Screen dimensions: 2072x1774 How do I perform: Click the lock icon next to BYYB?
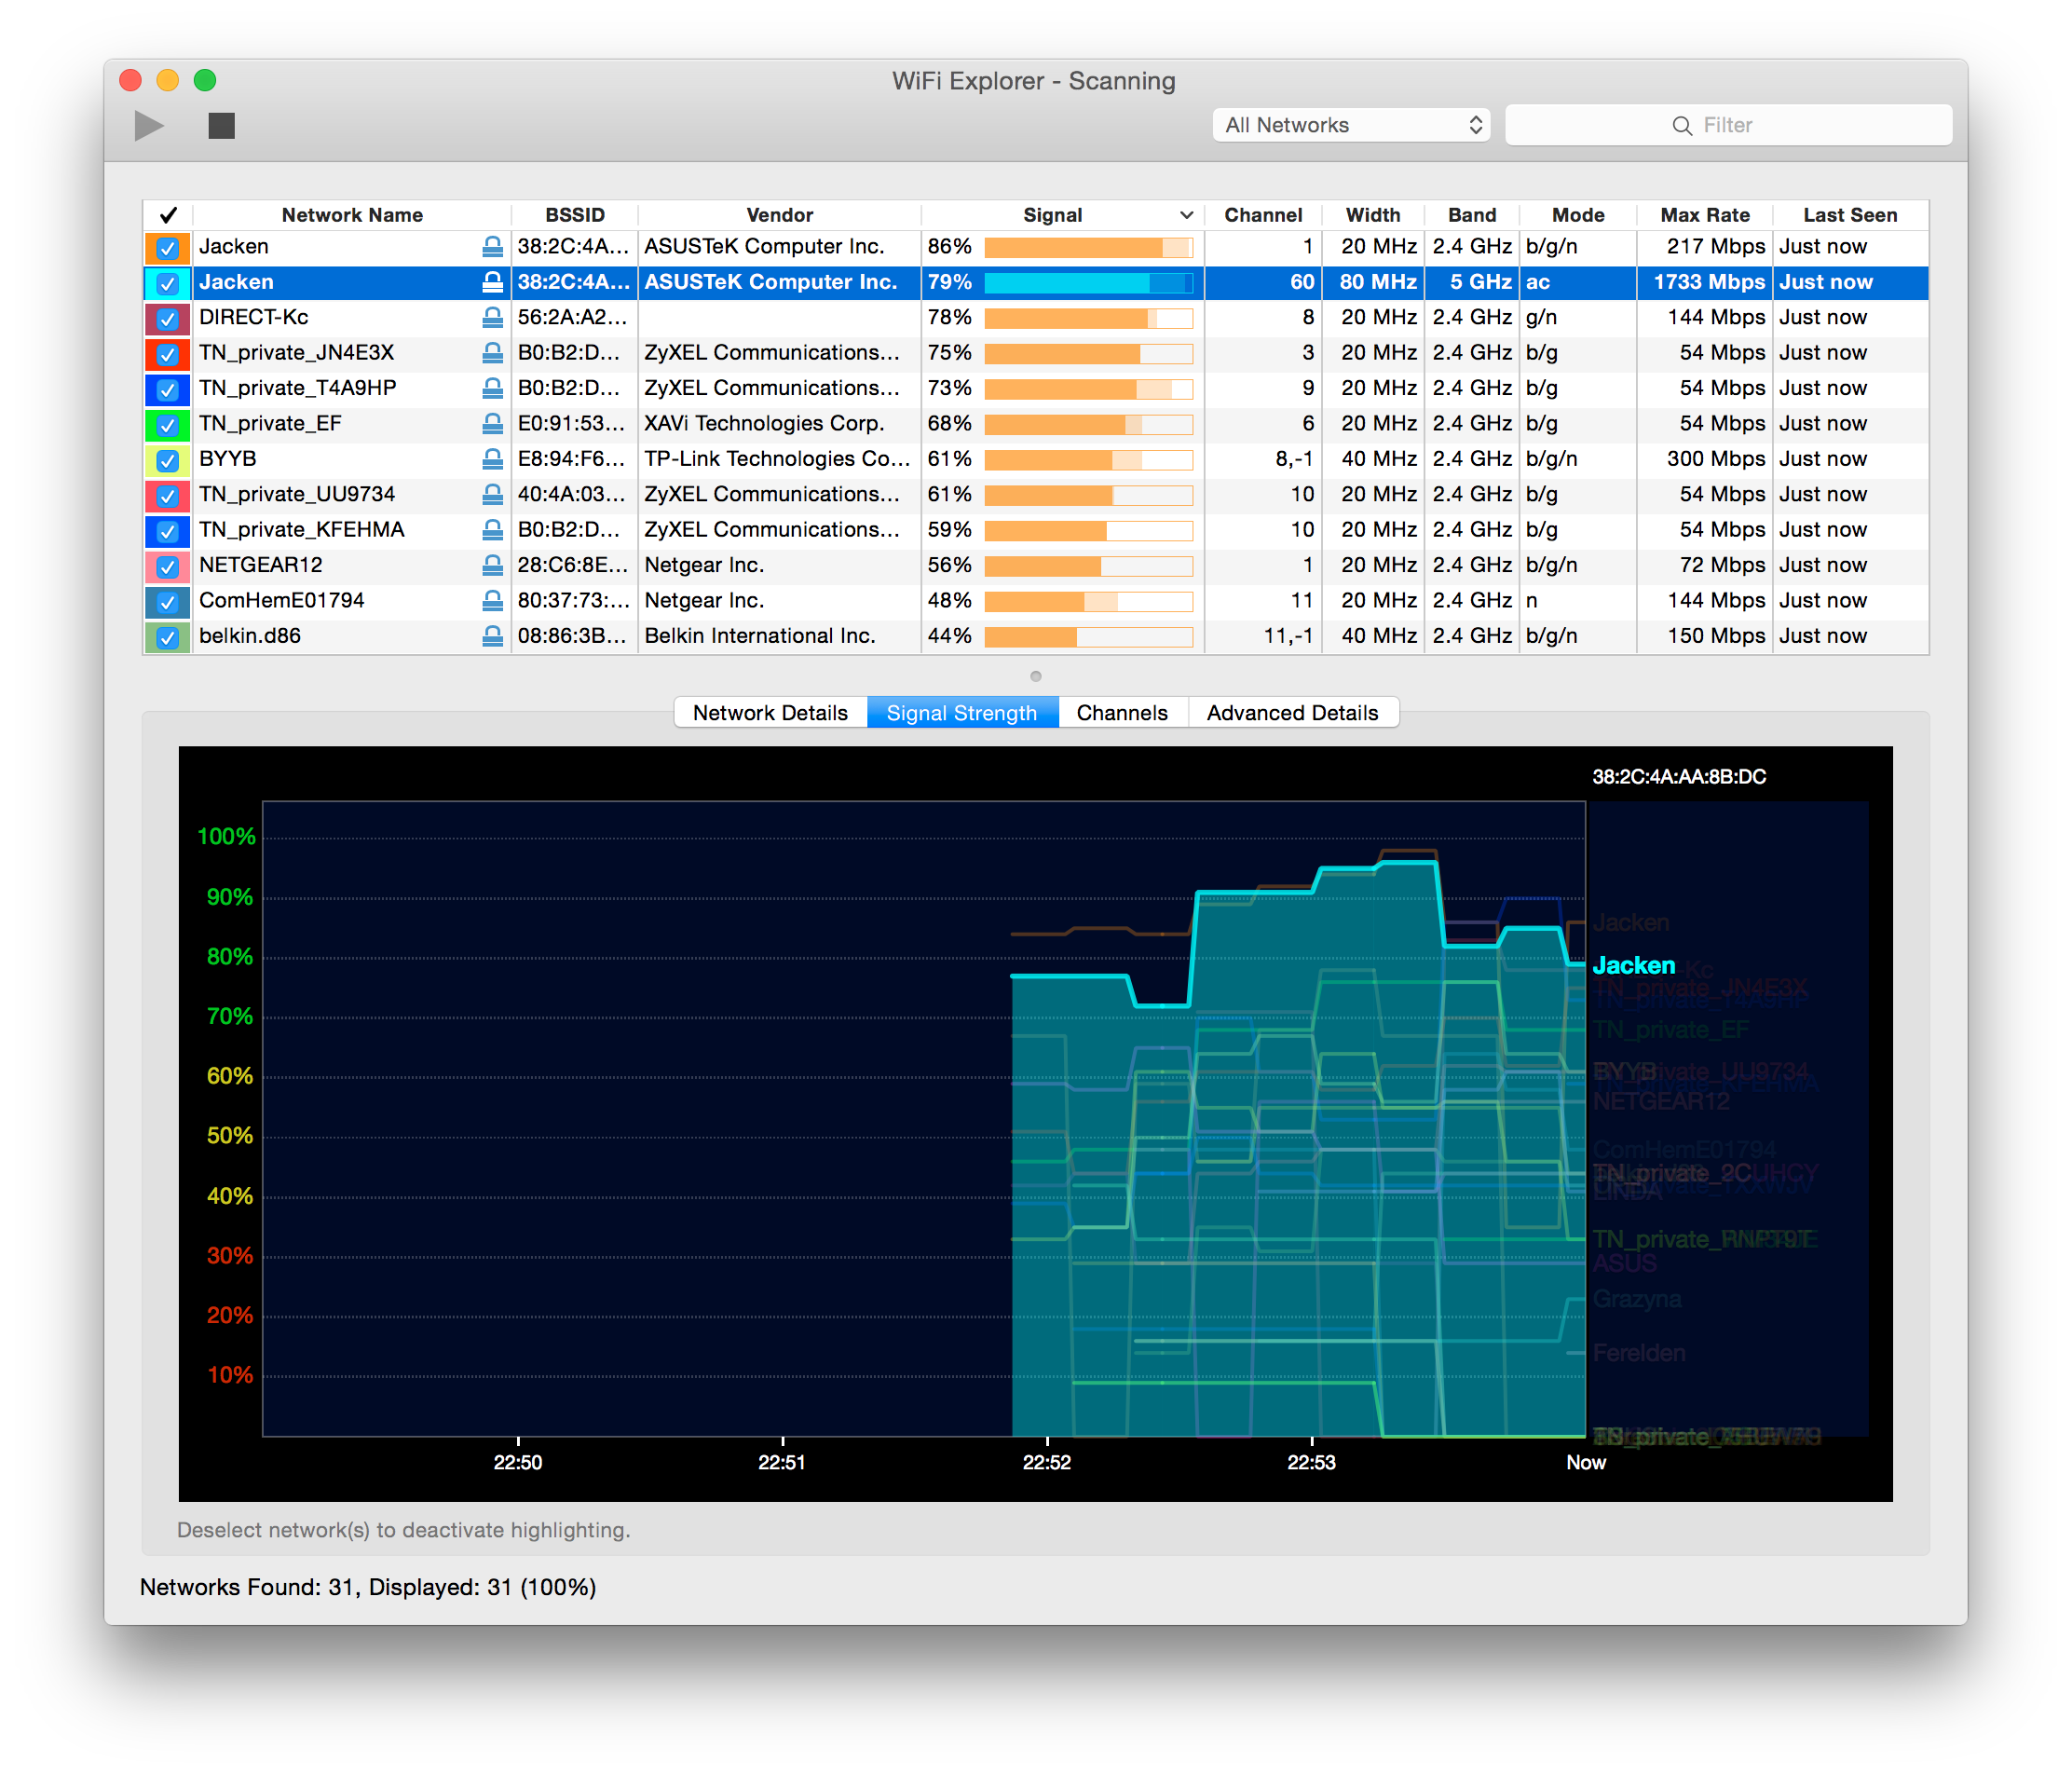(492, 459)
